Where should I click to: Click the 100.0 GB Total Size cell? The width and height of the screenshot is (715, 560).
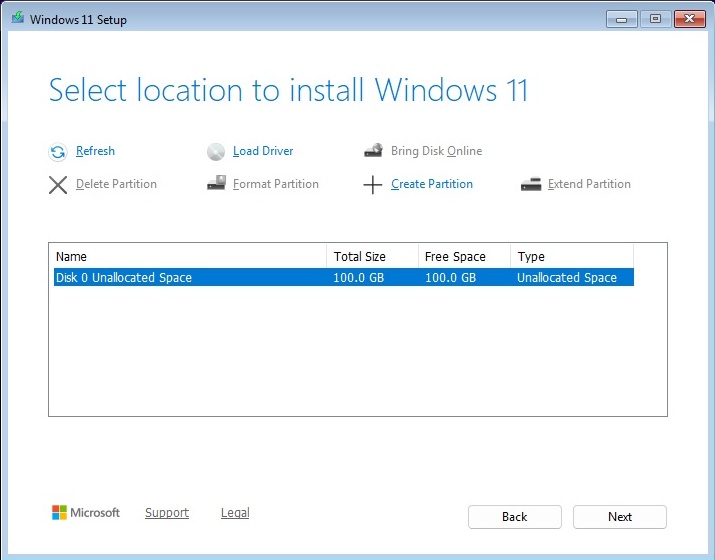click(x=358, y=277)
